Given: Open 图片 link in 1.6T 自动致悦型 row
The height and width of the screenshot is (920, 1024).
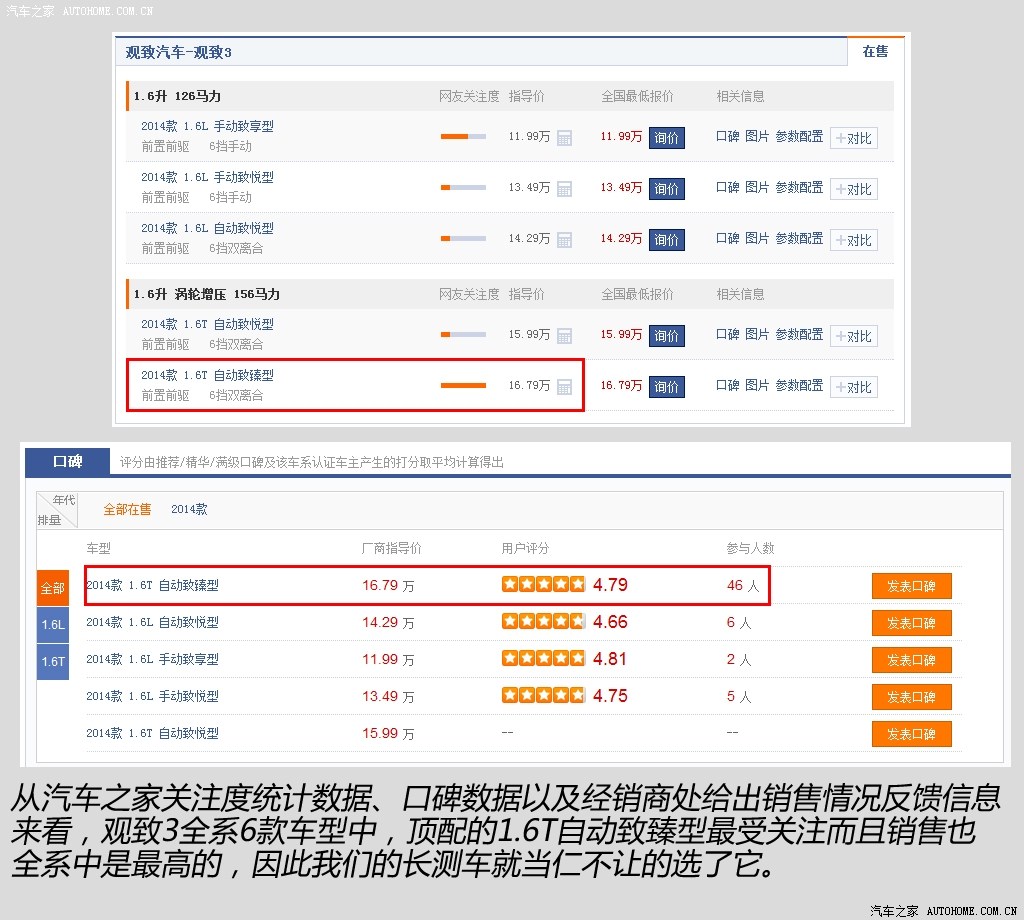Looking at the screenshot, I should (757, 334).
